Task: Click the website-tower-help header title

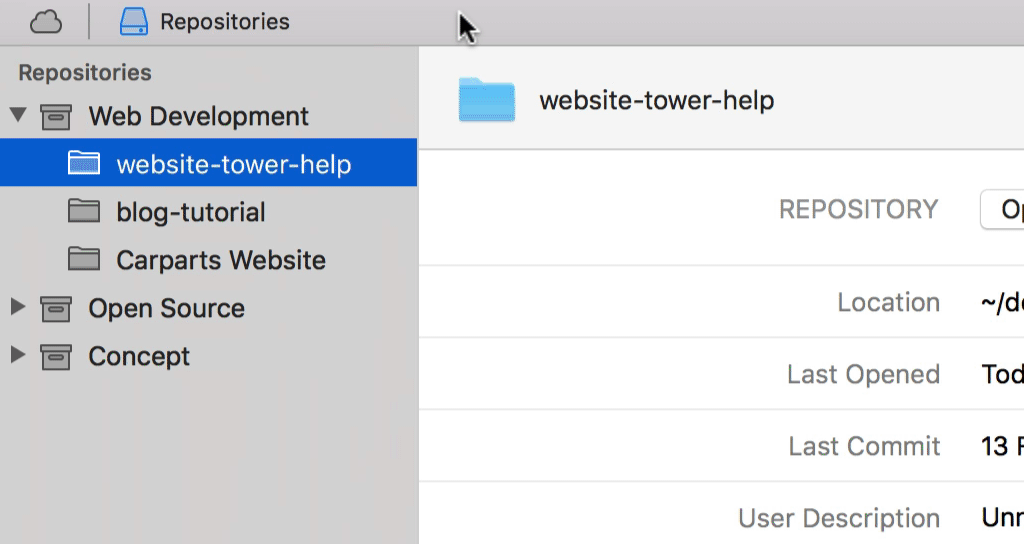Action: tap(656, 101)
